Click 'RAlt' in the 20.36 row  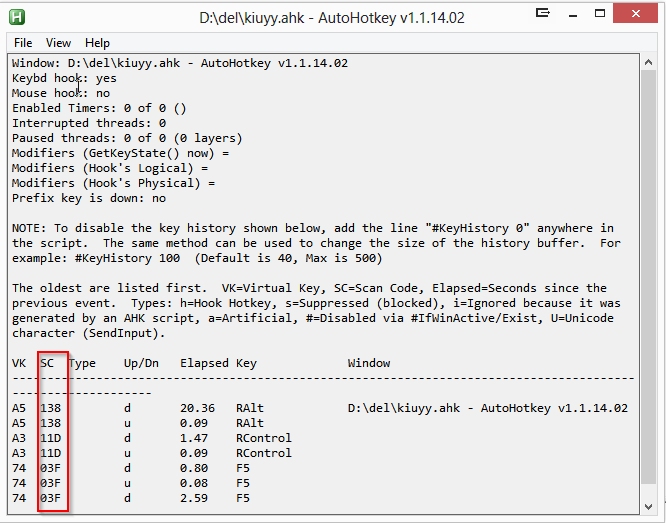(250, 408)
